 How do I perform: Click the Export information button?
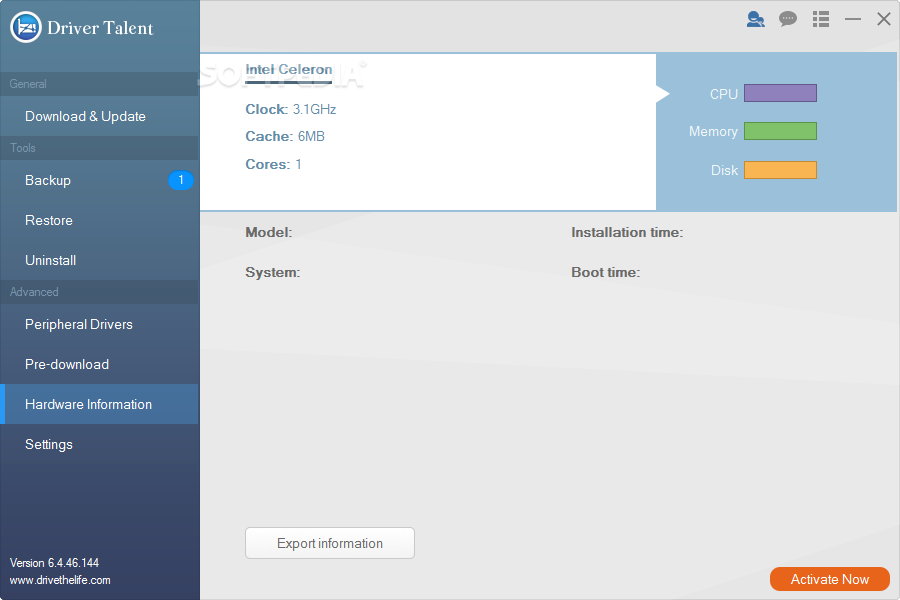point(330,543)
